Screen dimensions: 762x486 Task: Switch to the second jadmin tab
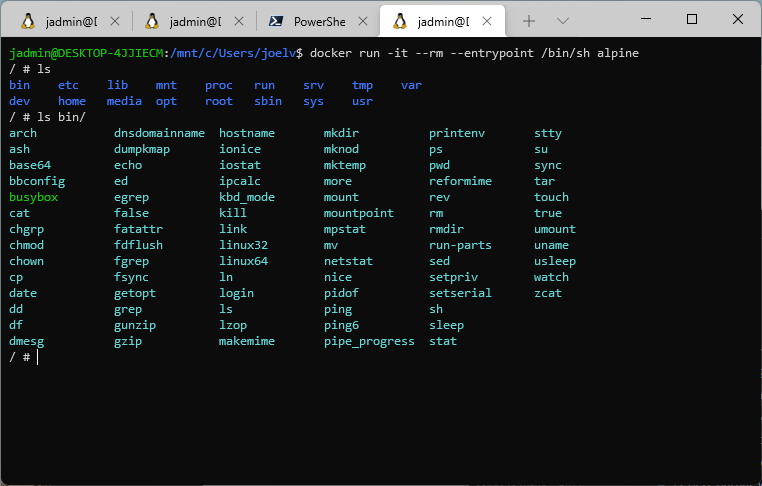(x=192, y=21)
